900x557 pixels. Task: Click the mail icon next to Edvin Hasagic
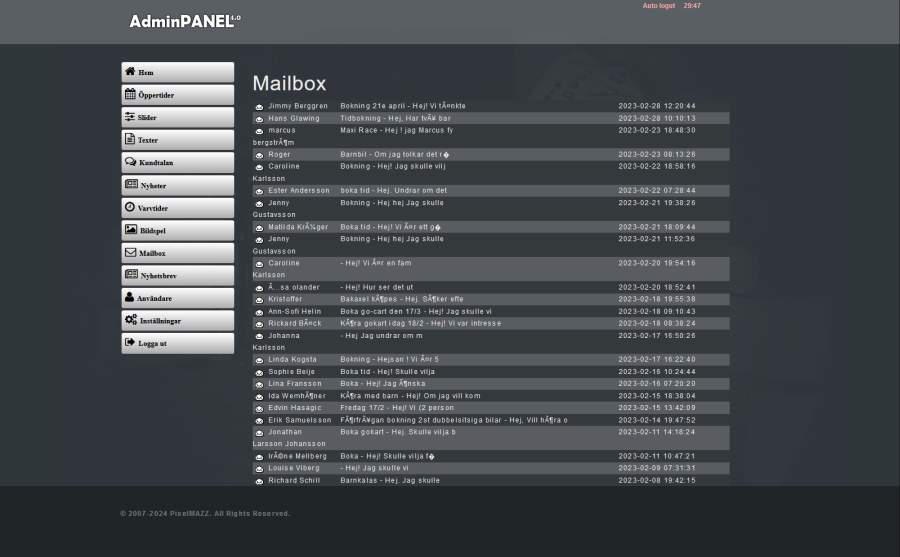coord(259,408)
